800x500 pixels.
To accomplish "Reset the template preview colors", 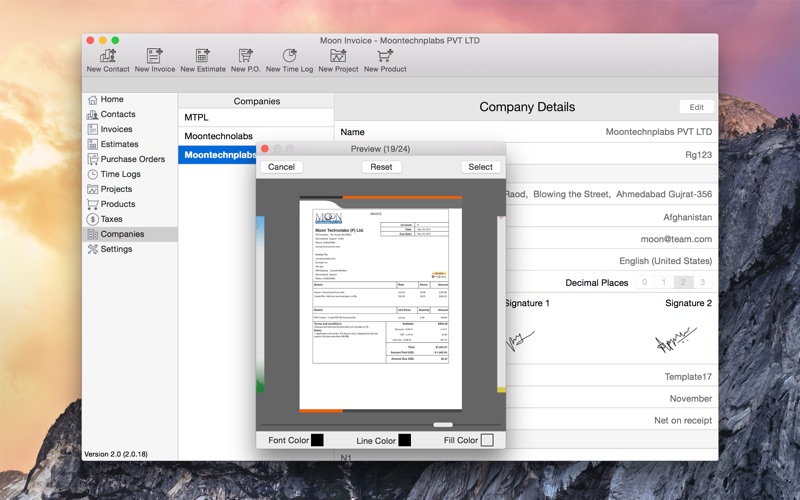I will (x=381, y=167).
